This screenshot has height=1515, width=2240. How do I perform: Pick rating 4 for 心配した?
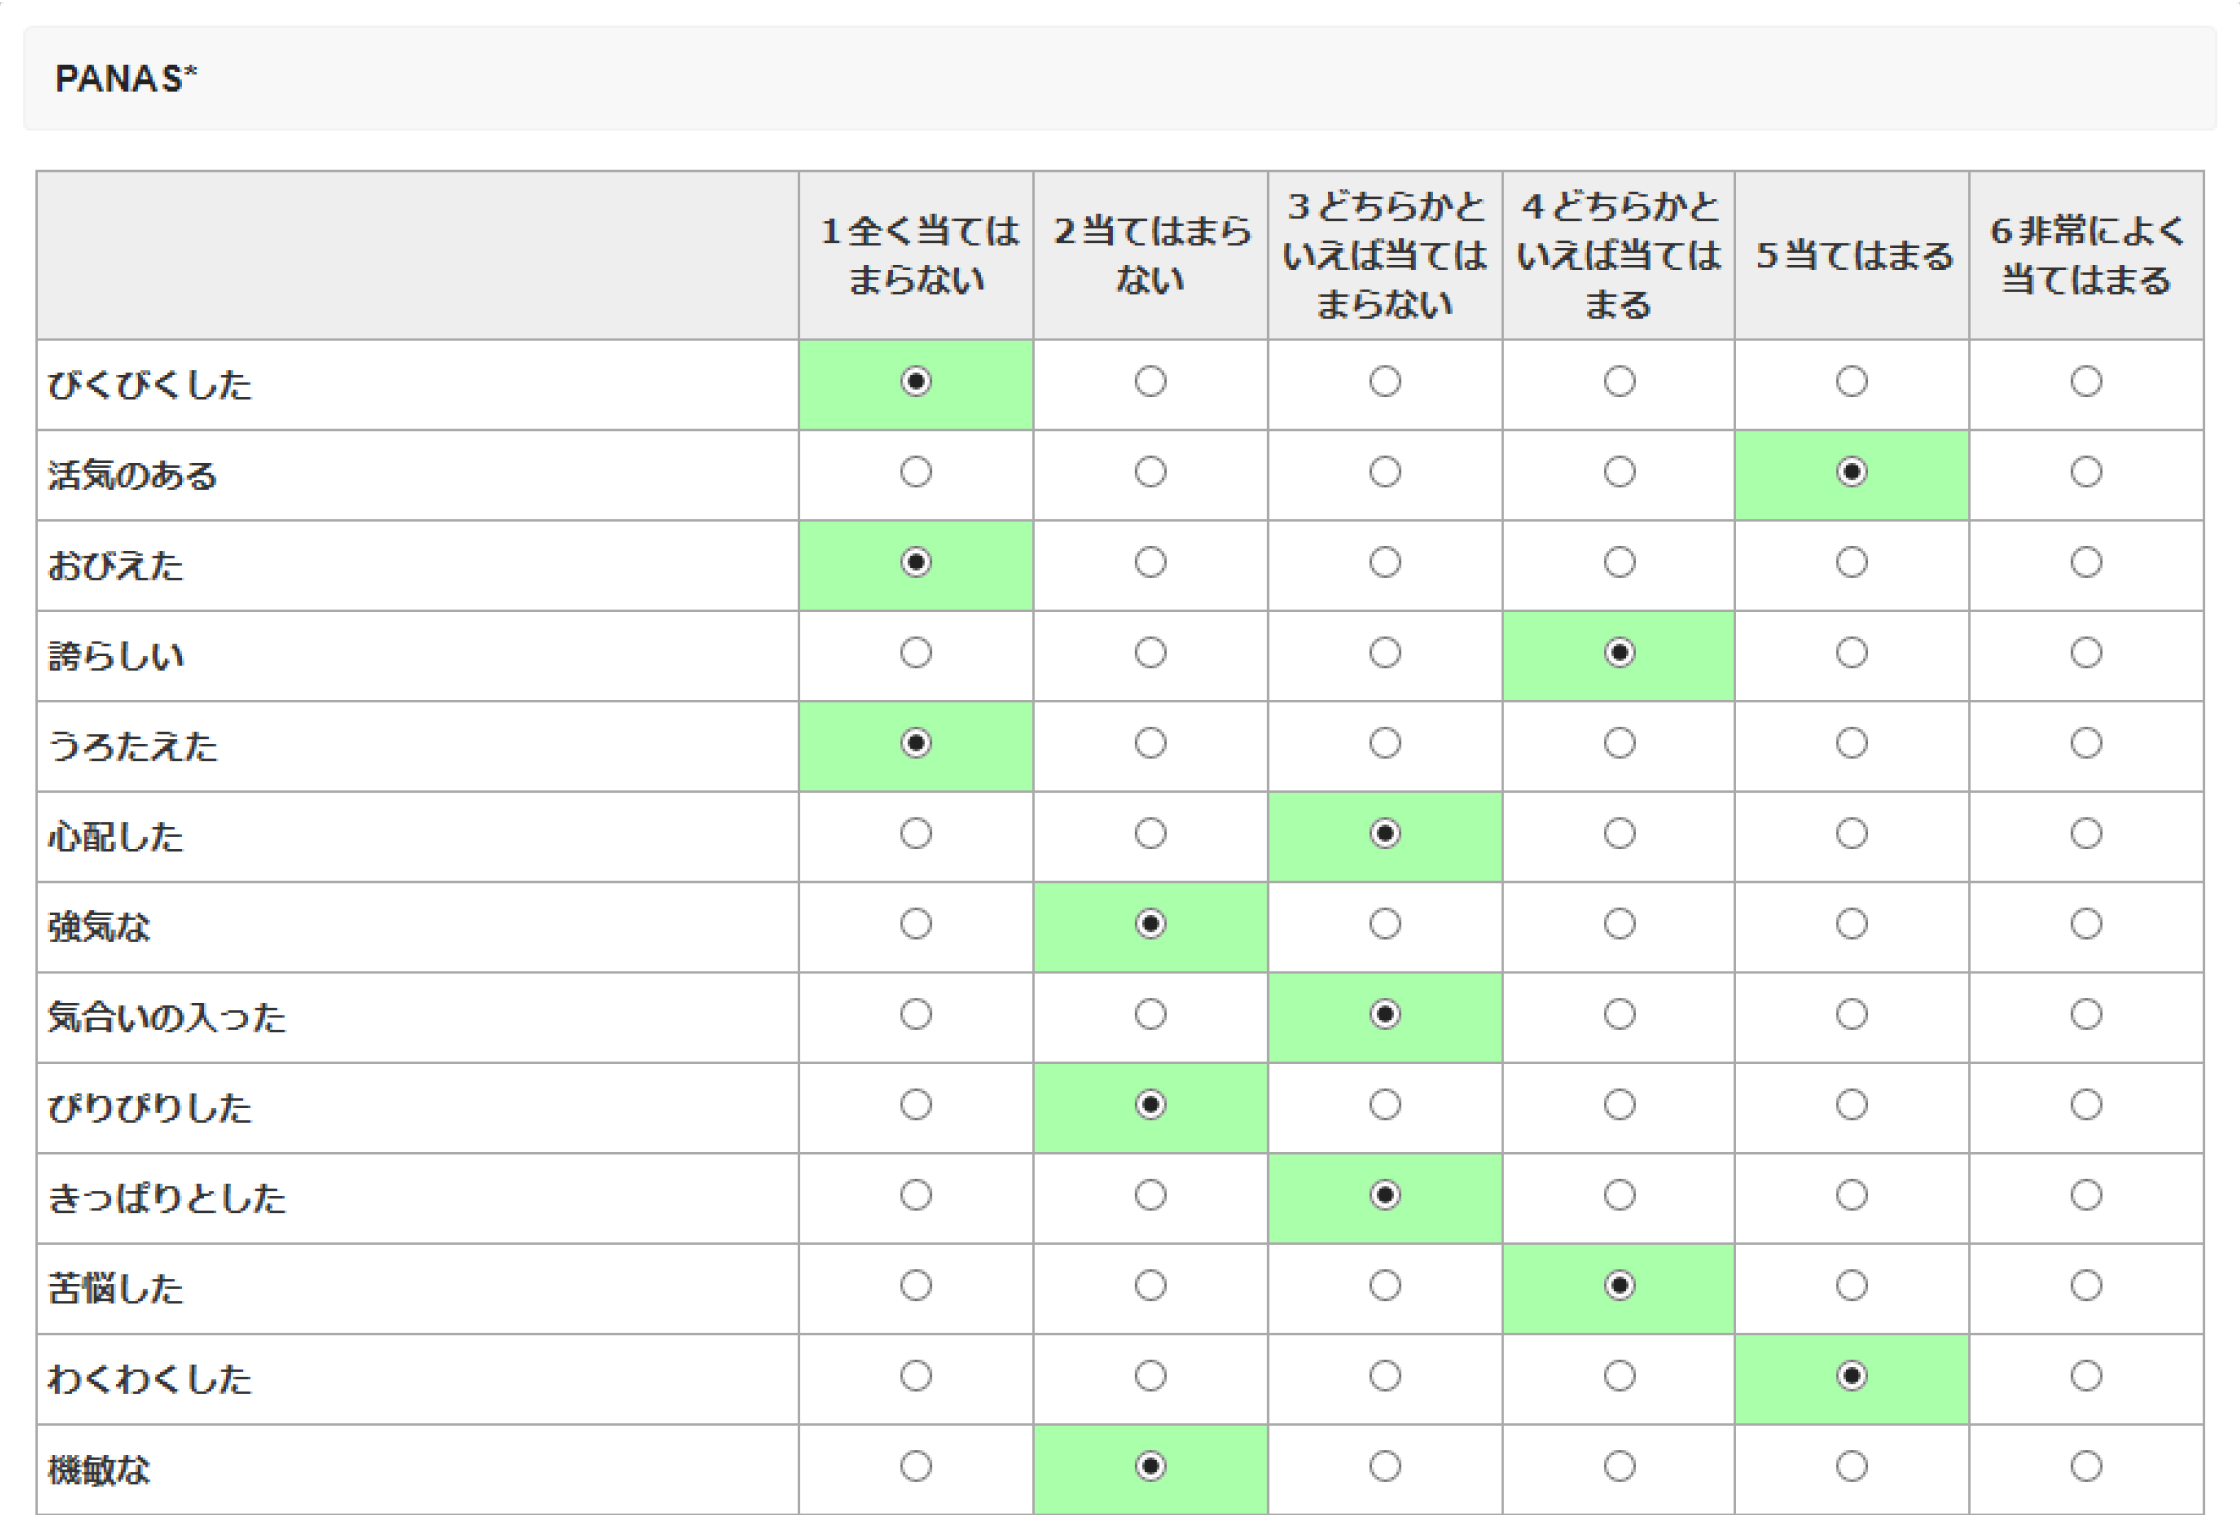[x=1619, y=833]
